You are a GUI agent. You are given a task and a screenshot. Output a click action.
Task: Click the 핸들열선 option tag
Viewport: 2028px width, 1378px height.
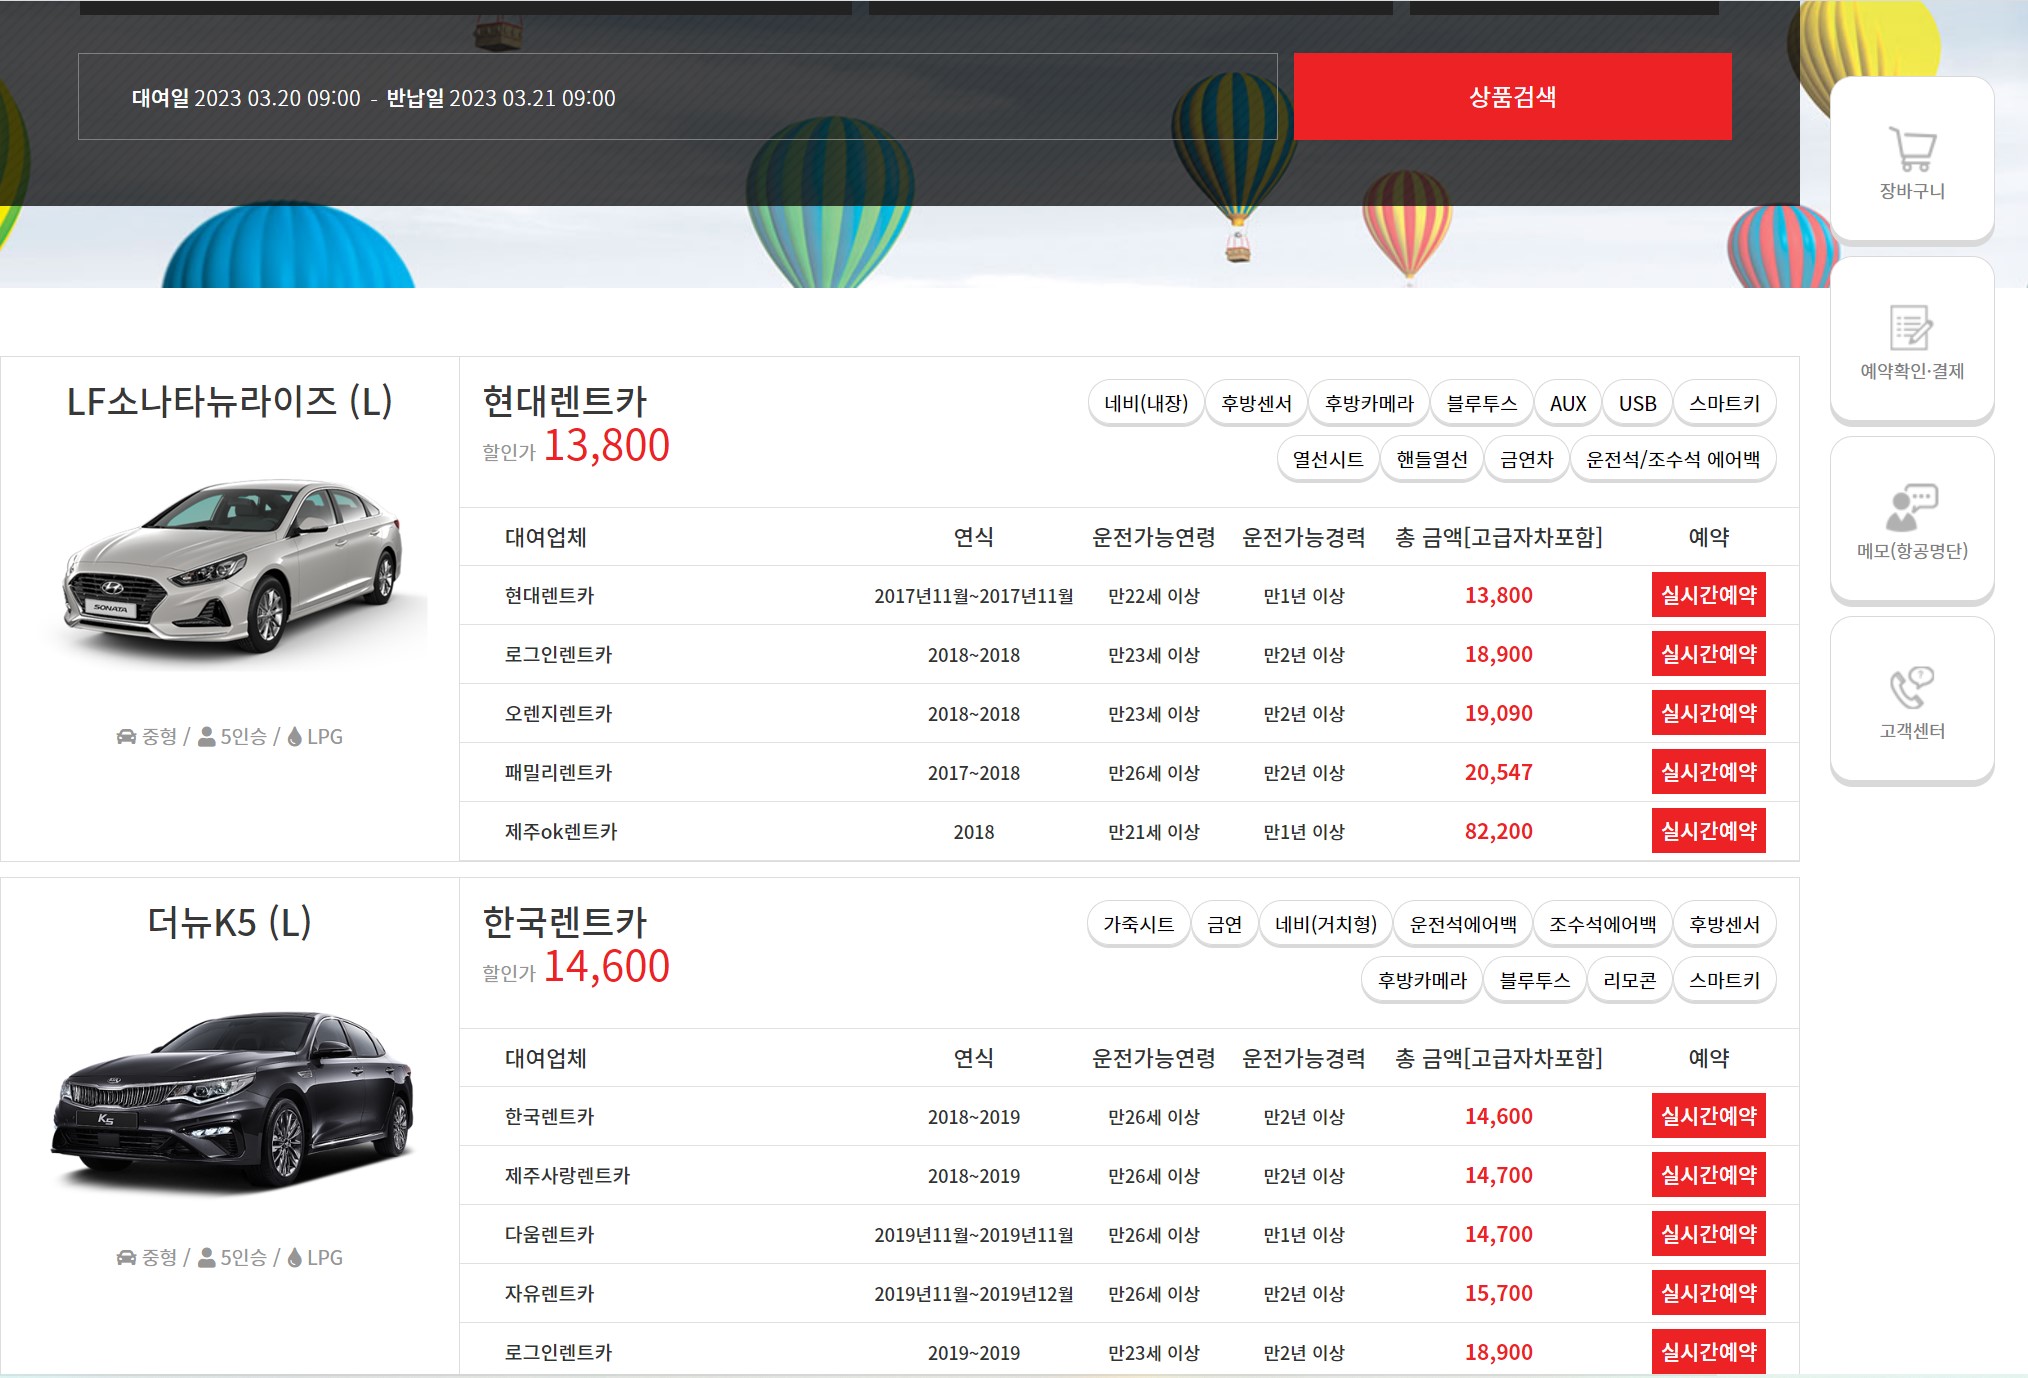point(1431,459)
